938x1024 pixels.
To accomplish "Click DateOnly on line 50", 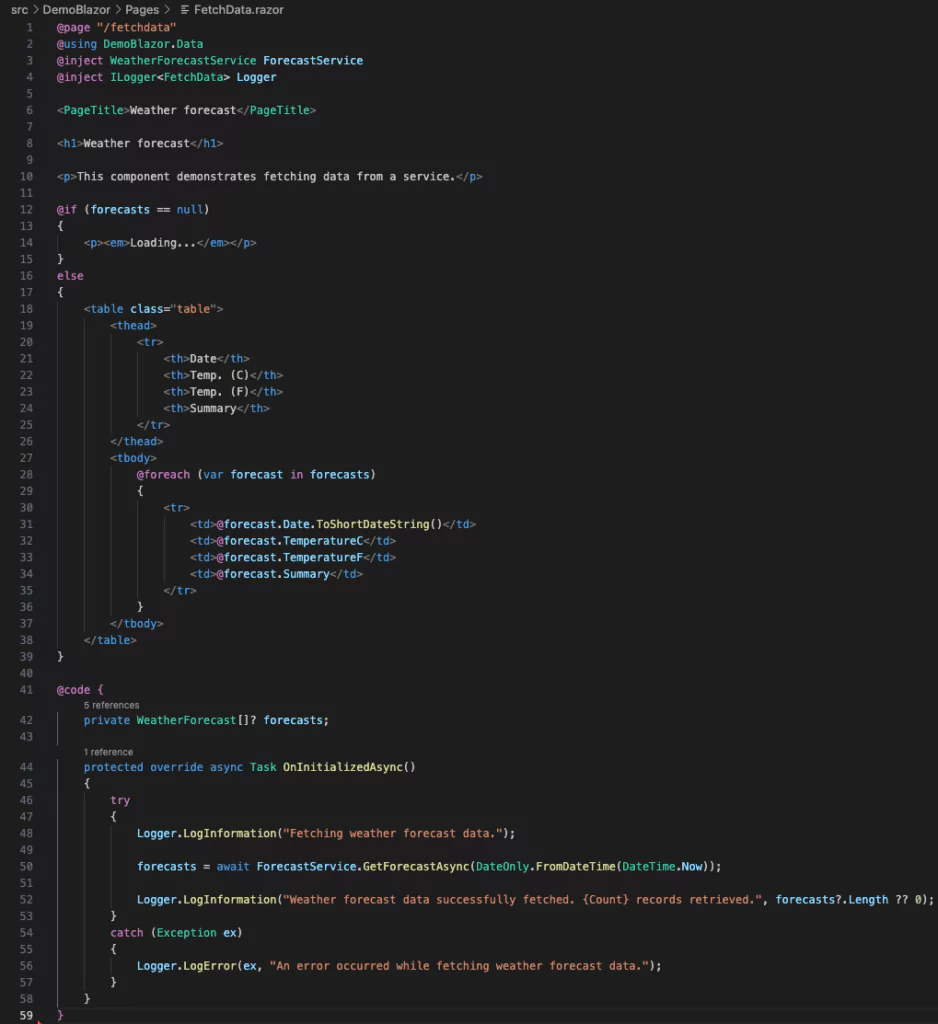I will pyautogui.click(x=502, y=867).
